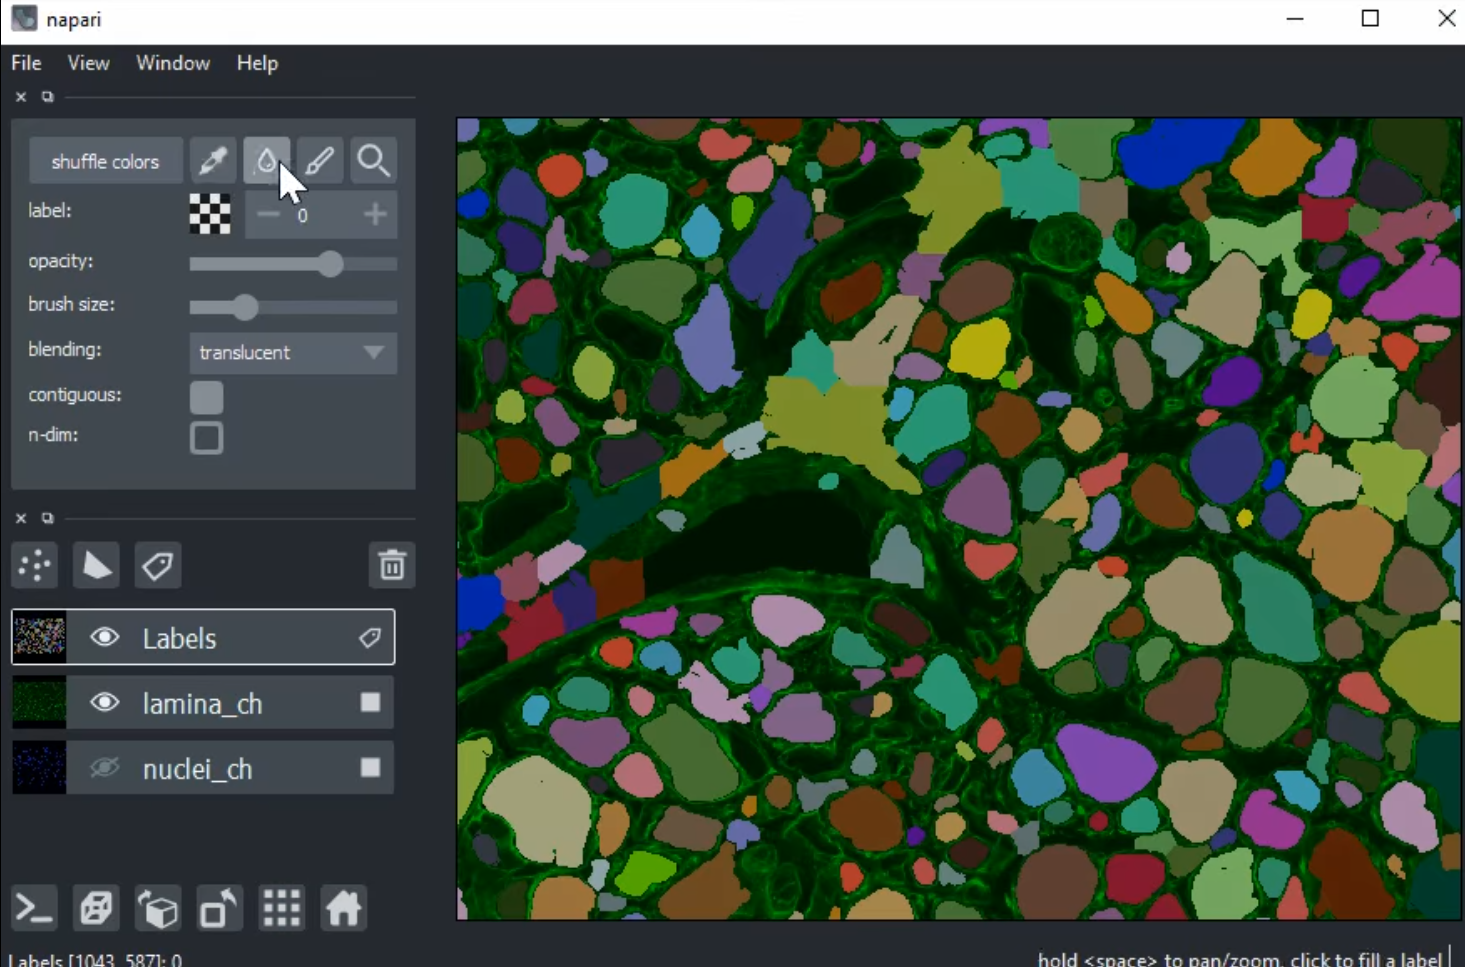
Task: Open the console terminal icon
Action: click(34, 909)
